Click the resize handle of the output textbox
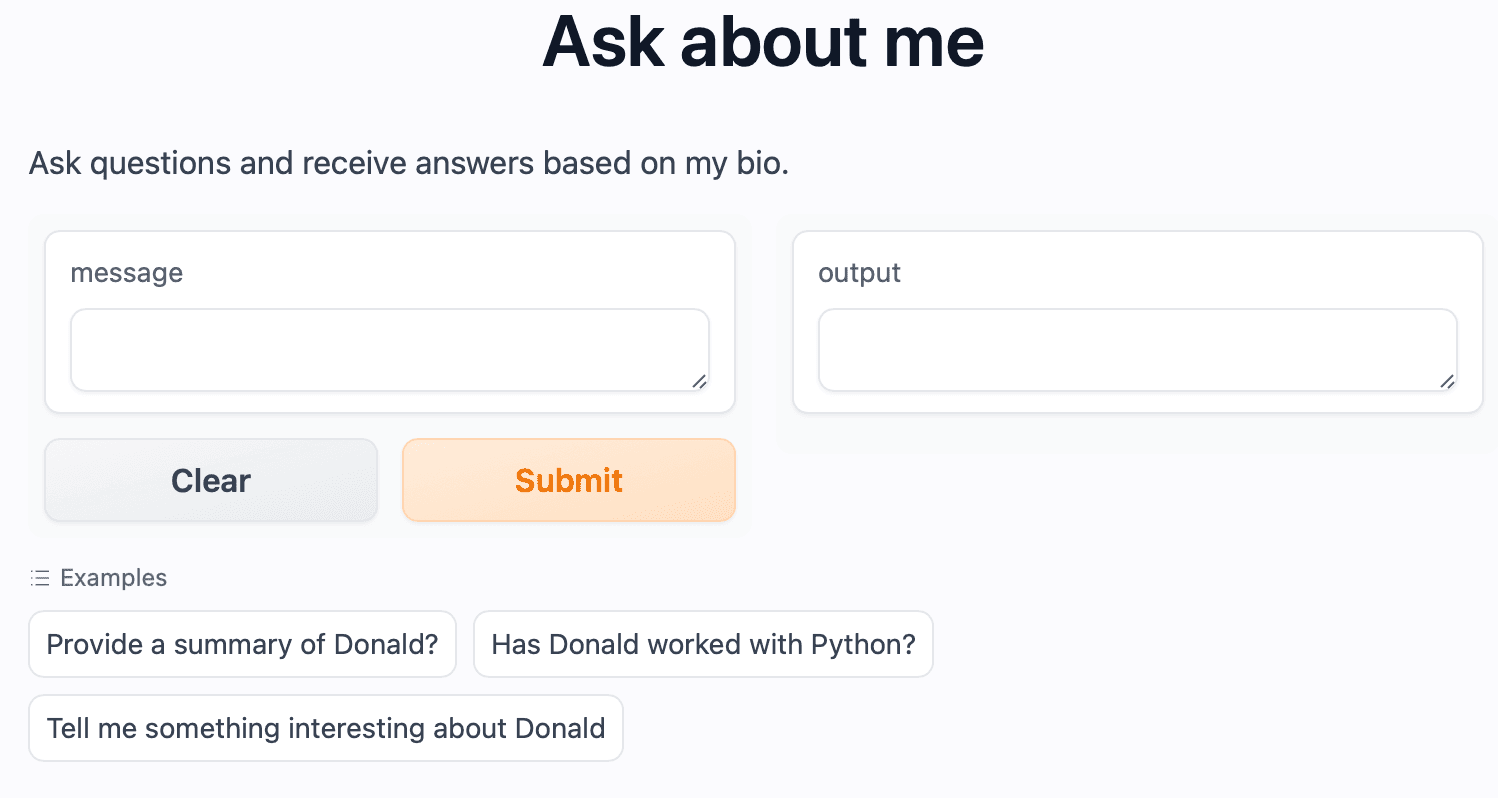 click(1450, 381)
